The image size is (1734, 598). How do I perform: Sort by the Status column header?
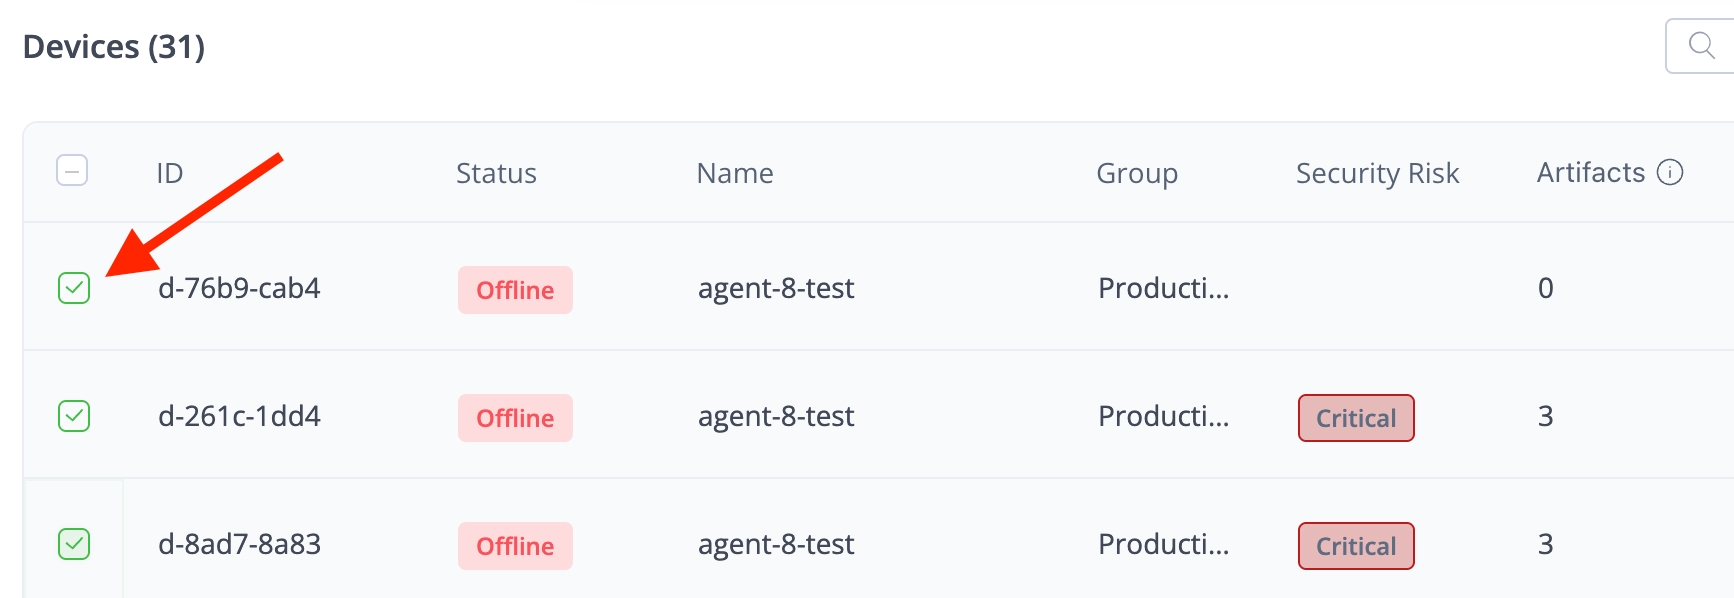coord(496,173)
